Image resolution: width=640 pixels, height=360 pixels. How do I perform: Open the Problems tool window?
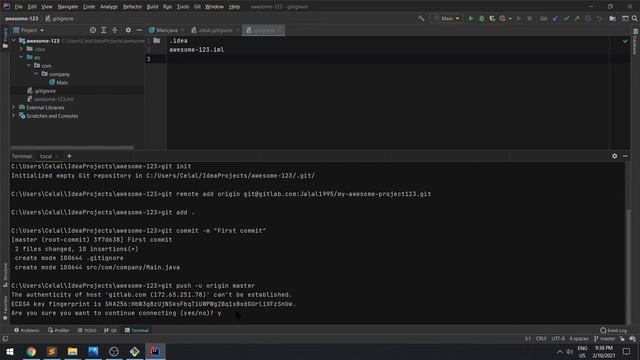27,330
